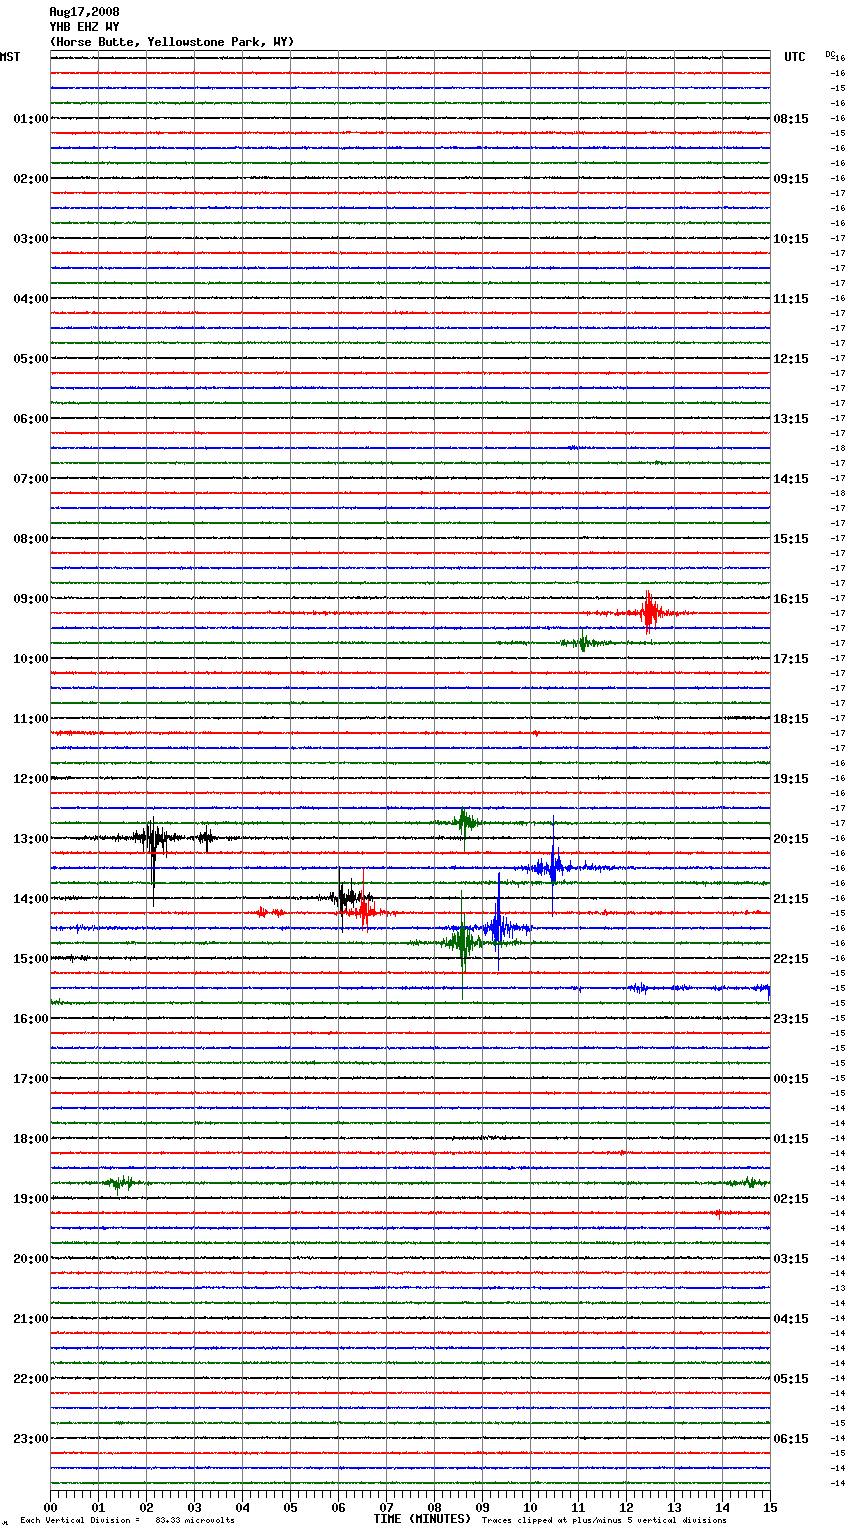Select the 06:00 MST hour label
850x1534 pixels.
(x=30, y=419)
